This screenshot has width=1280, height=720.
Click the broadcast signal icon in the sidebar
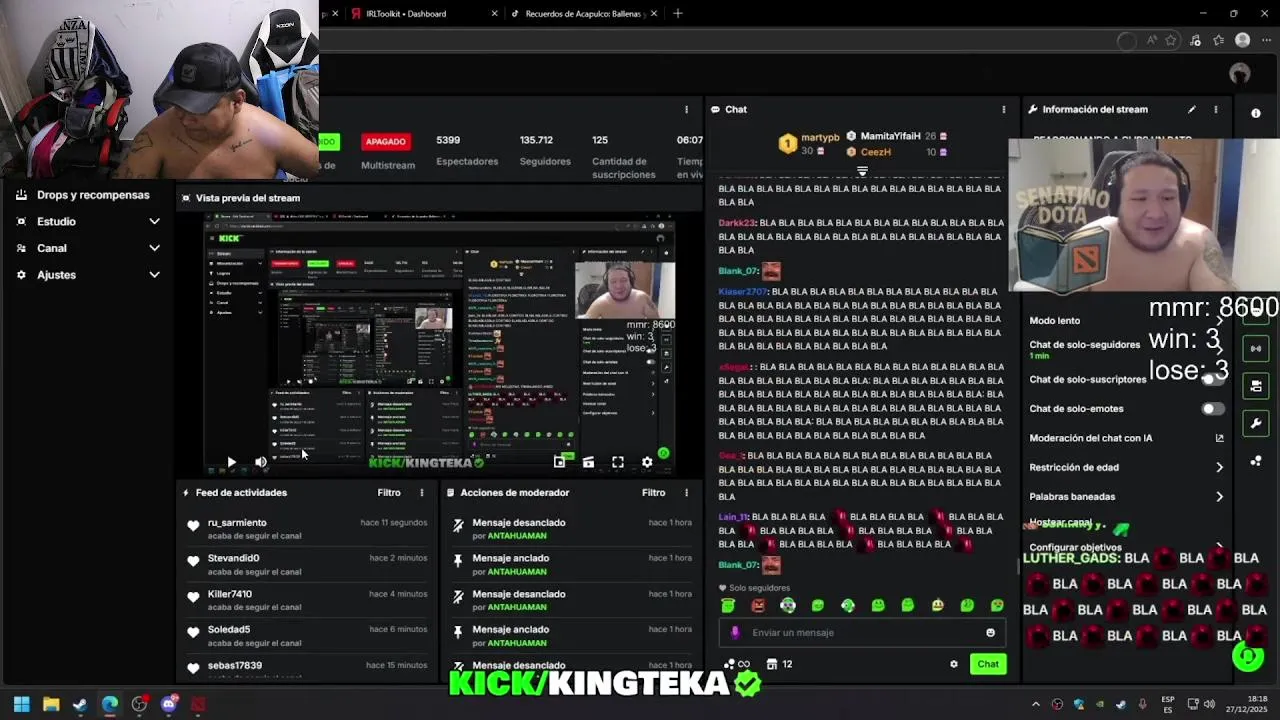coord(1256,348)
